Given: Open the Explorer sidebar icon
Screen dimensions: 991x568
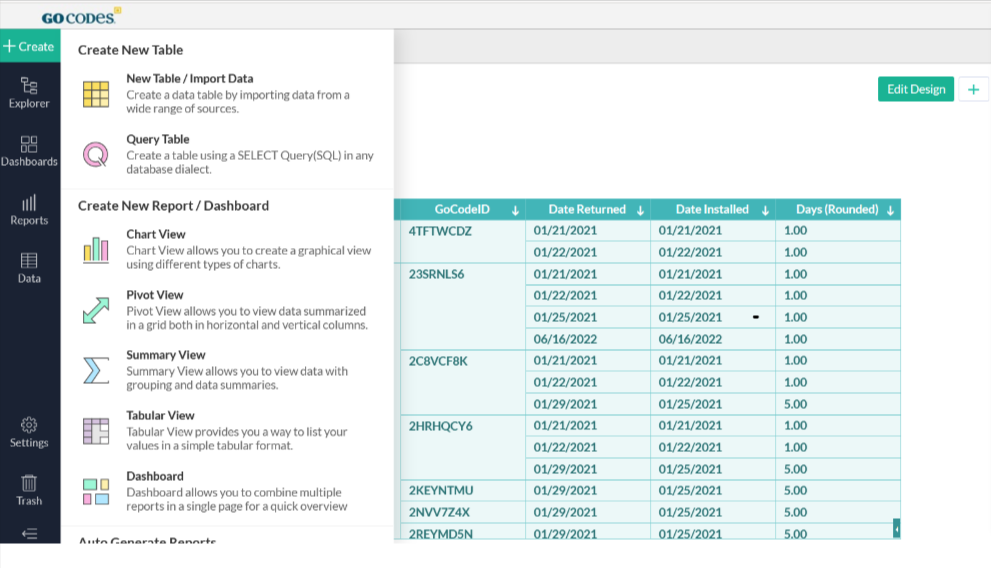Looking at the screenshot, I should [29, 93].
